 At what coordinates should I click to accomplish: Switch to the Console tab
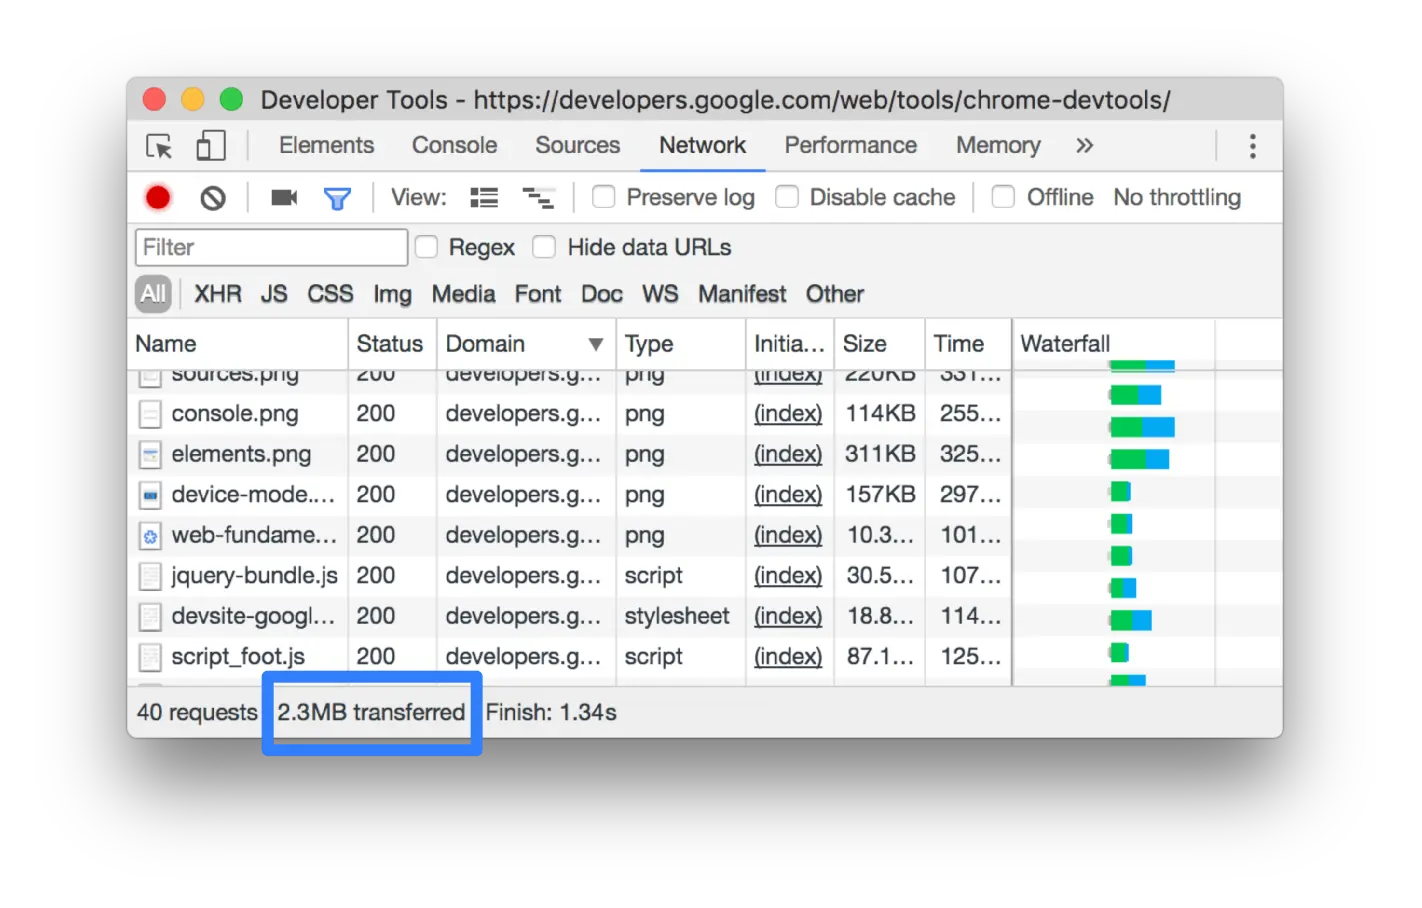(454, 146)
